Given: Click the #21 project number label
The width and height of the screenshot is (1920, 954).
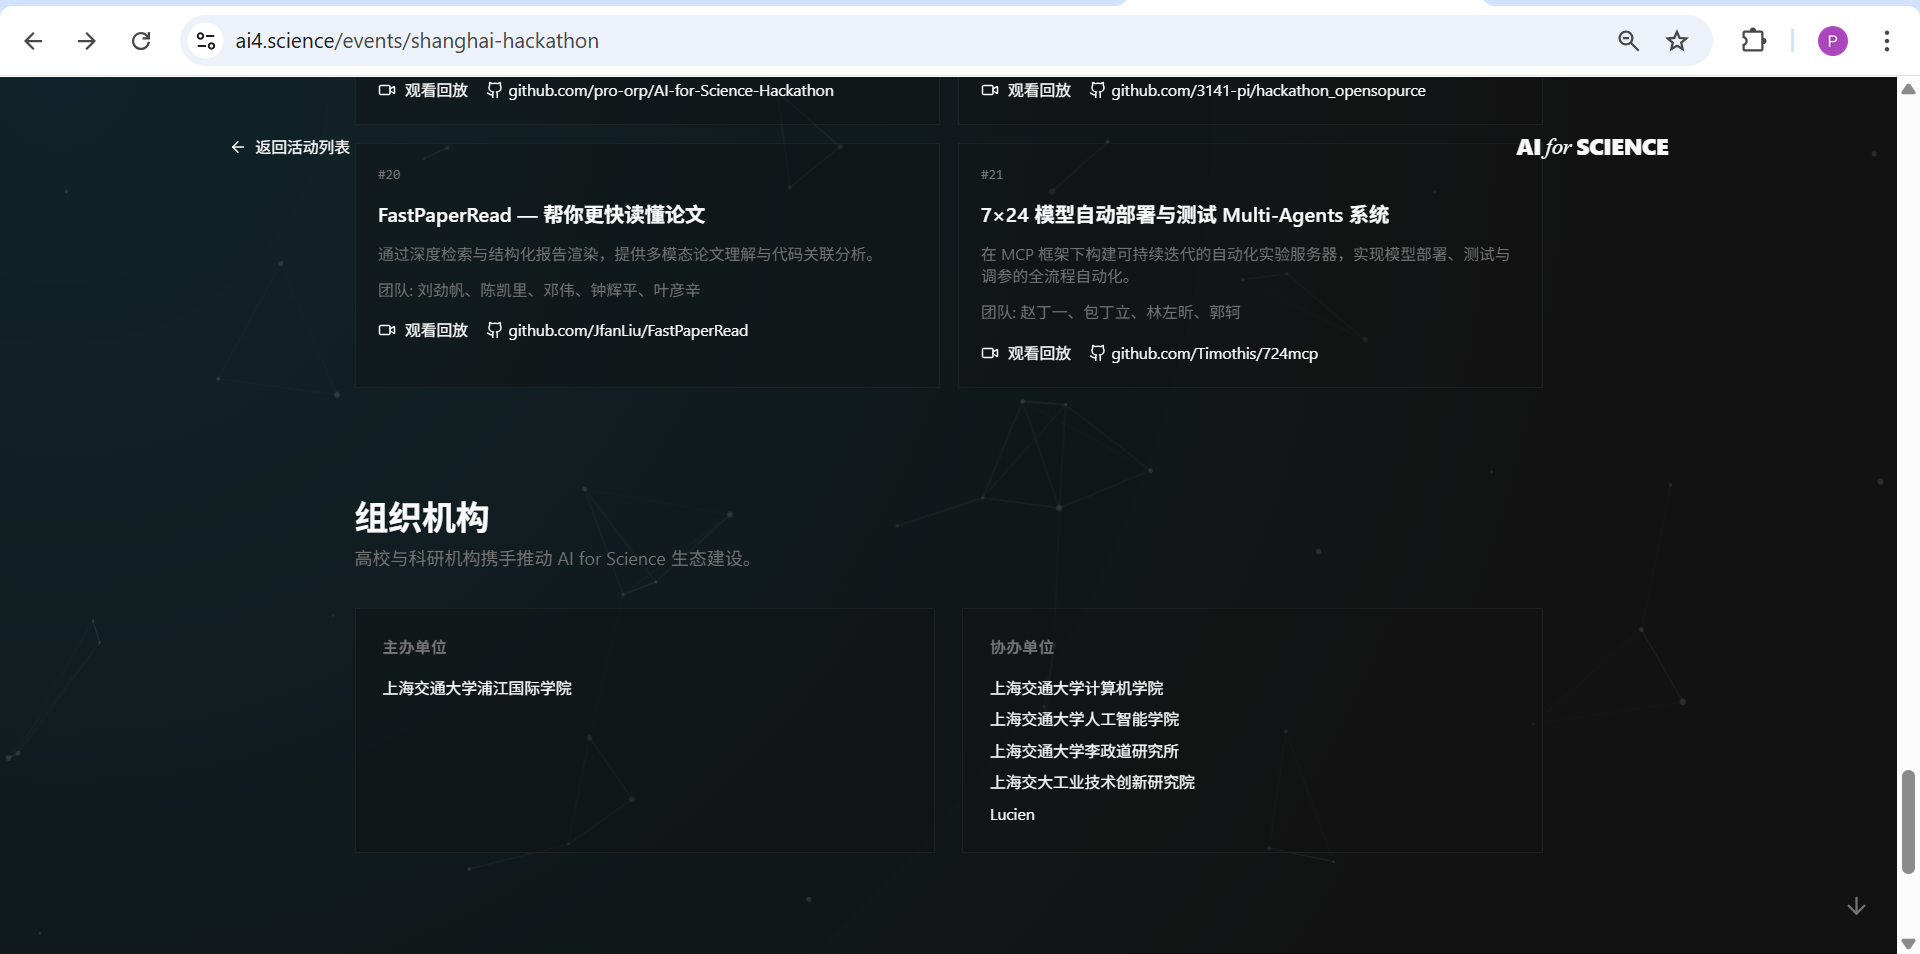Looking at the screenshot, I should point(992,174).
